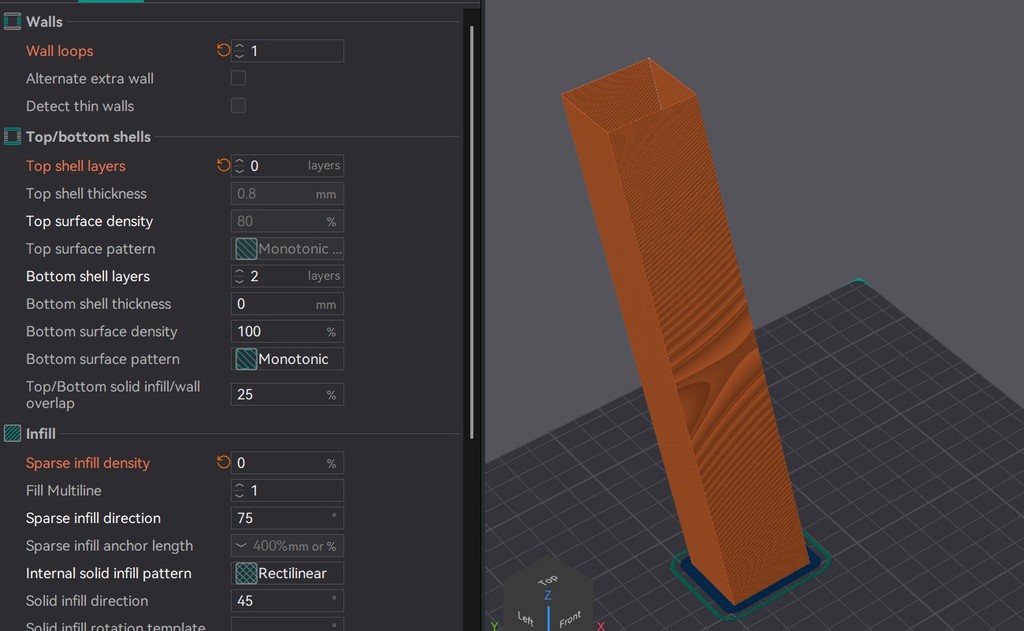Click the Bottom surface density field
The image size is (1024, 631).
[x=278, y=331]
